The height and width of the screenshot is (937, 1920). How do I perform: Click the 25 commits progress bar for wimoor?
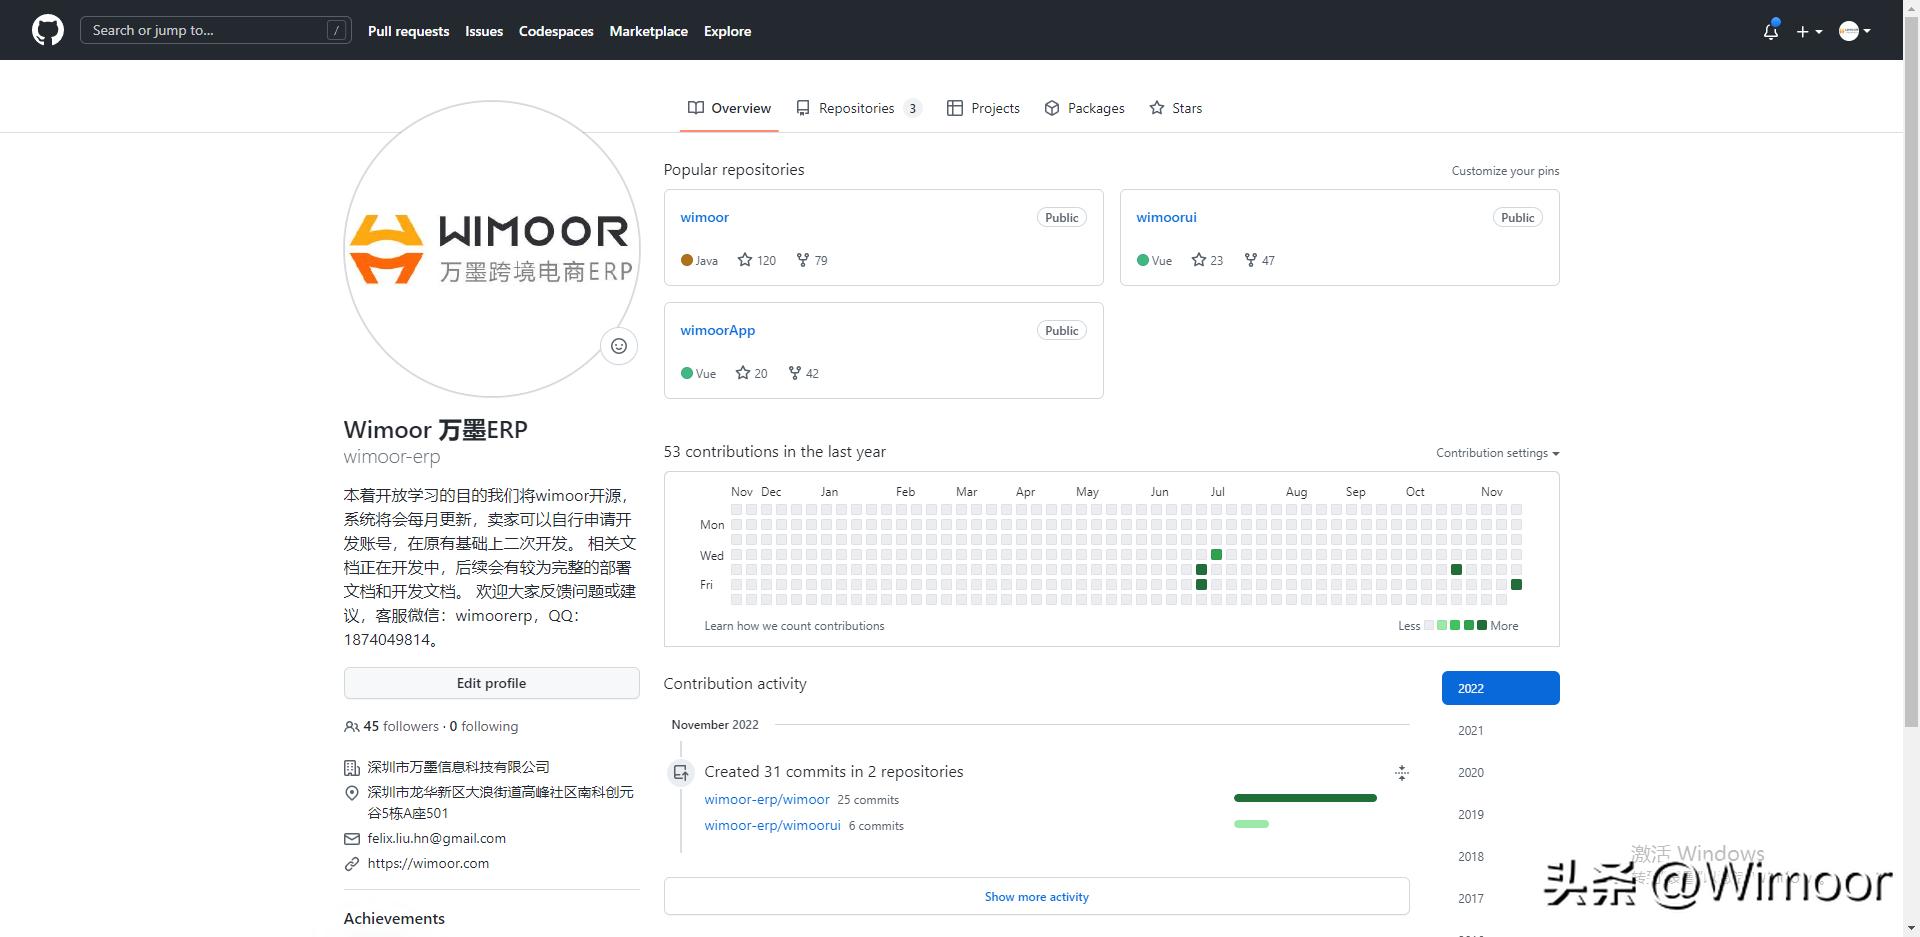click(x=1305, y=798)
